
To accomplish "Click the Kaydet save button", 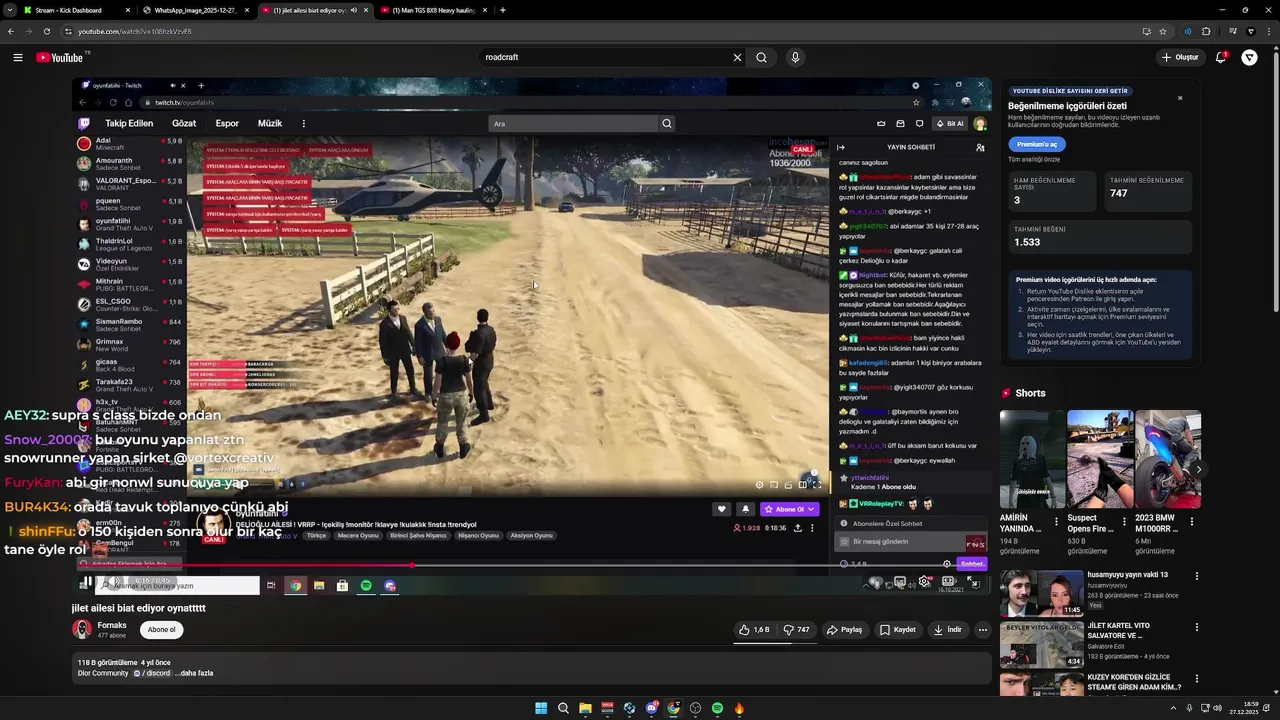I will [898, 630].
